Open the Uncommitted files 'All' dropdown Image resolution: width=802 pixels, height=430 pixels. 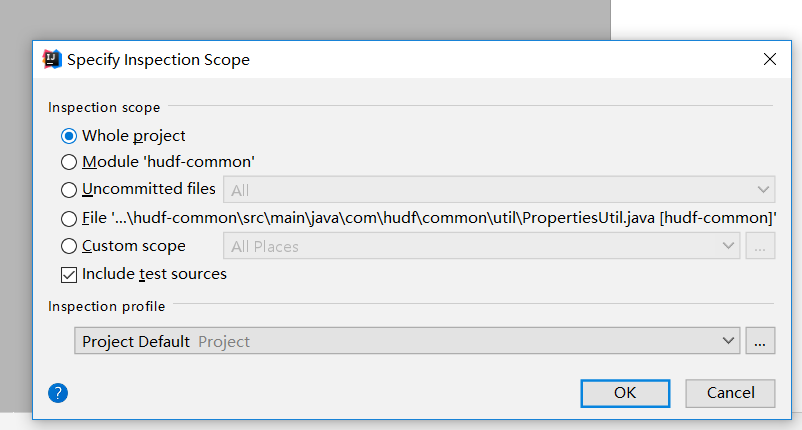(x=500, y=189)
